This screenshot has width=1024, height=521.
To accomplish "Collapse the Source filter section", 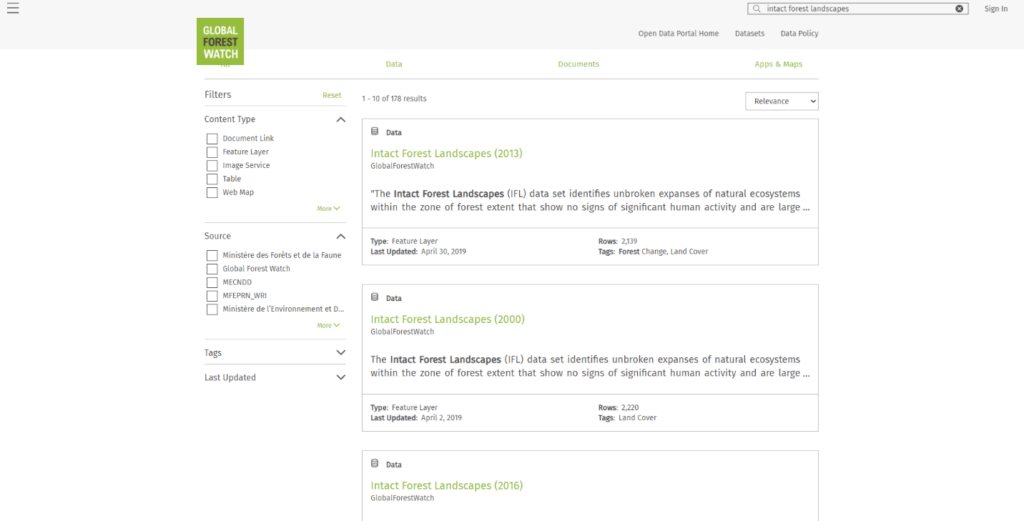I will coord(340,236).
